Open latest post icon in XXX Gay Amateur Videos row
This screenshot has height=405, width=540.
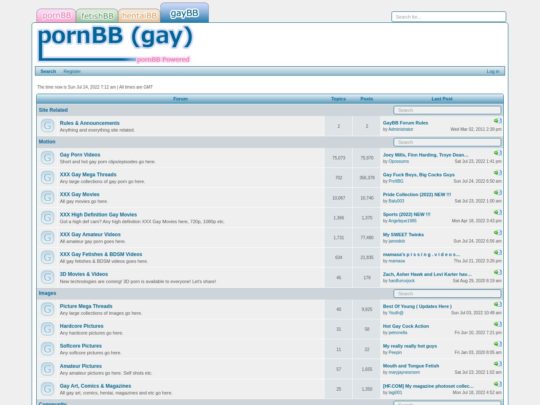[x=498, y=232]
